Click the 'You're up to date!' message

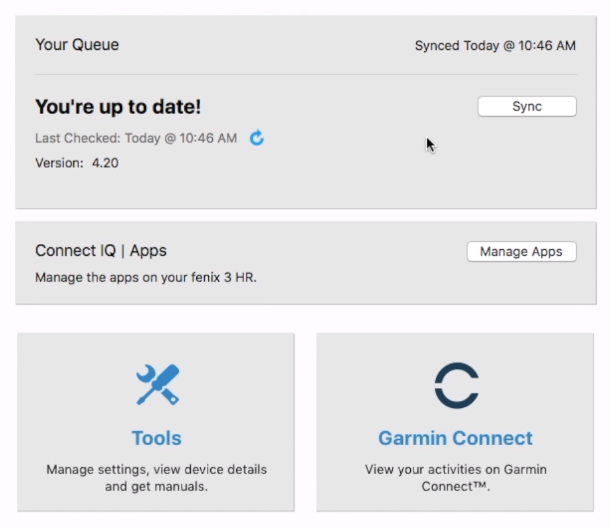click(x=118, y=107)
